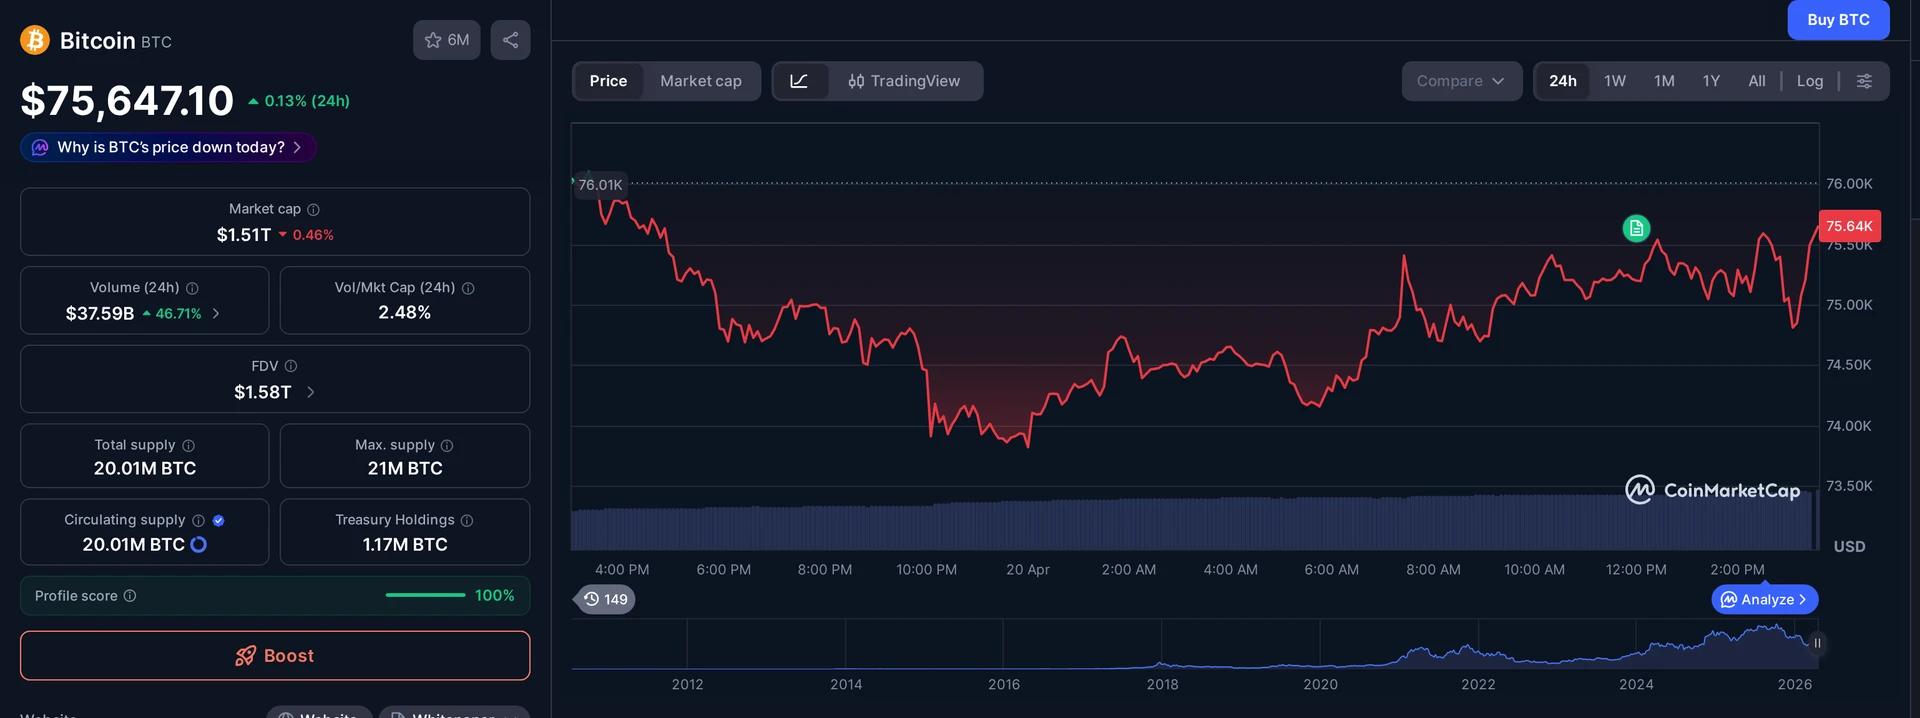The width and height of the screenshot is (1920, 718).
Task: Open Market cap info tooltip icon
Action: tap(313, 209)
